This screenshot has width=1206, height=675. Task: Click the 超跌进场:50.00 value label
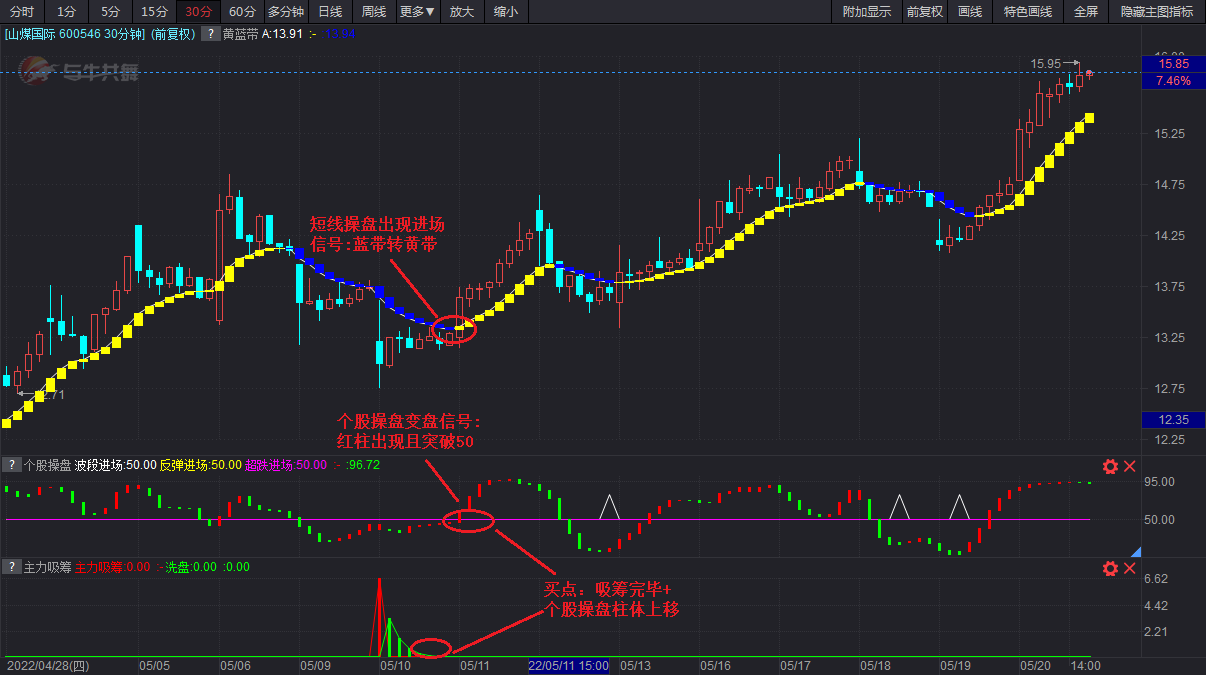[286, 465]
